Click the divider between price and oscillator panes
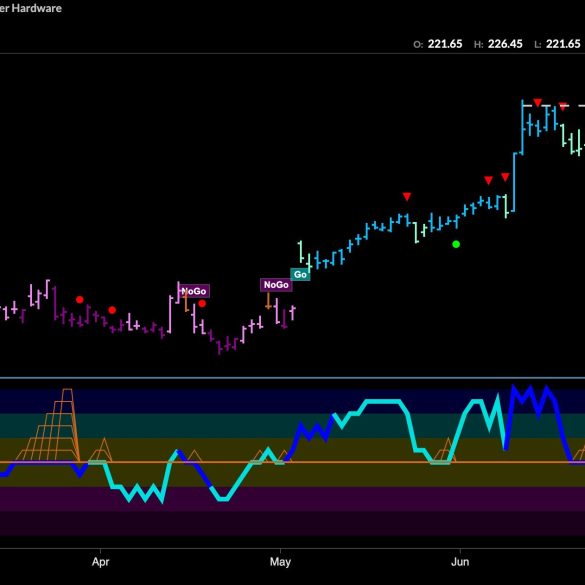This screenshot has width=585, height=585. [292, 378]
